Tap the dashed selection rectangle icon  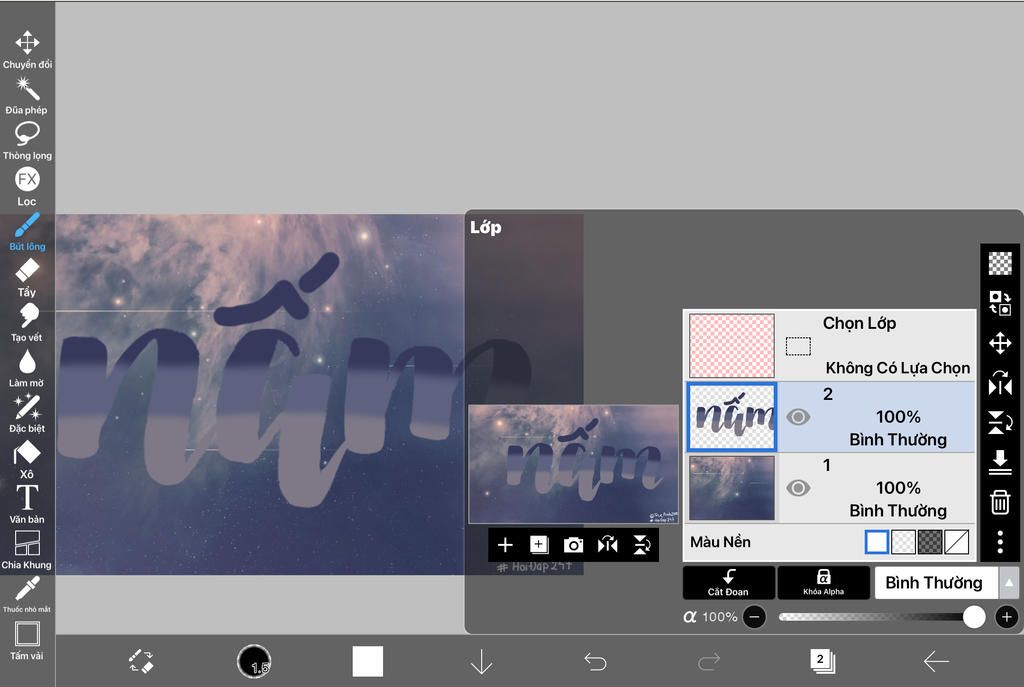798,346
